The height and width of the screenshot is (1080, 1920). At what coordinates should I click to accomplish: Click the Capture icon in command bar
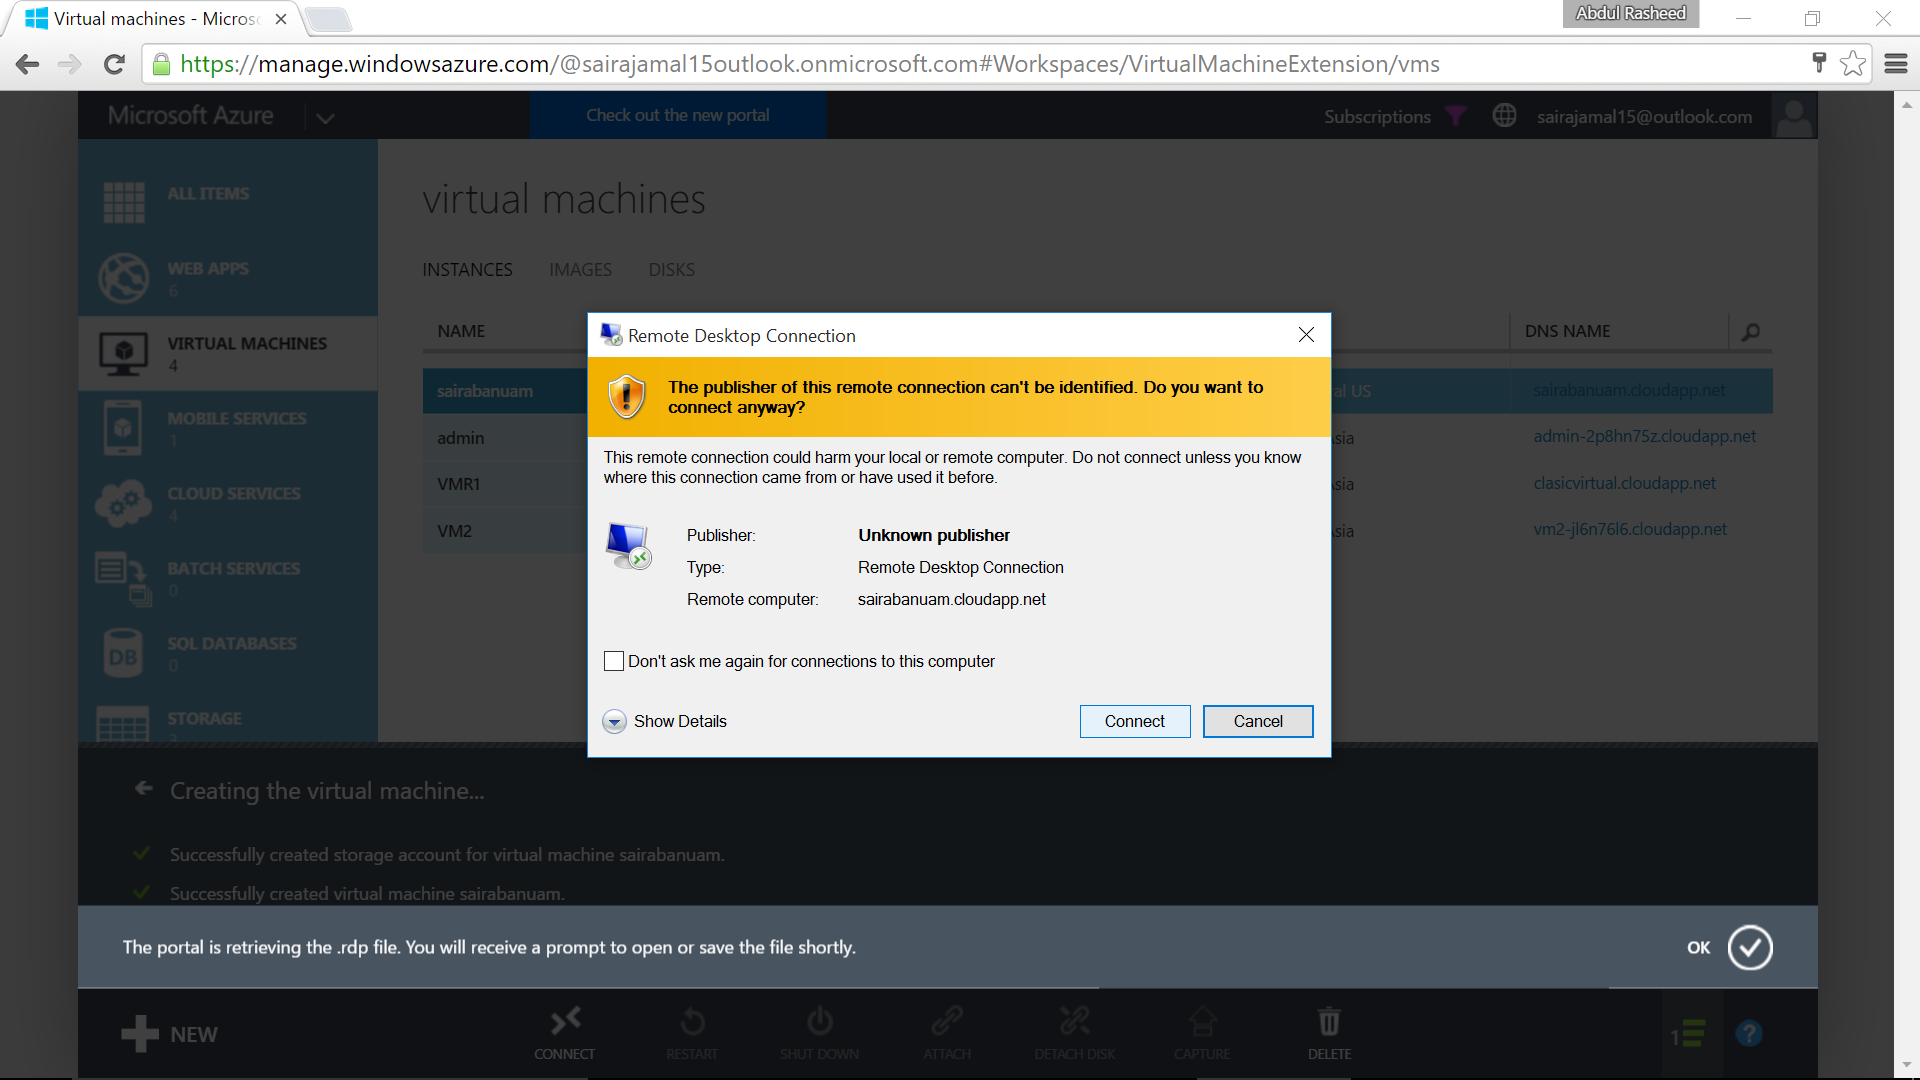[1203, 1021]
